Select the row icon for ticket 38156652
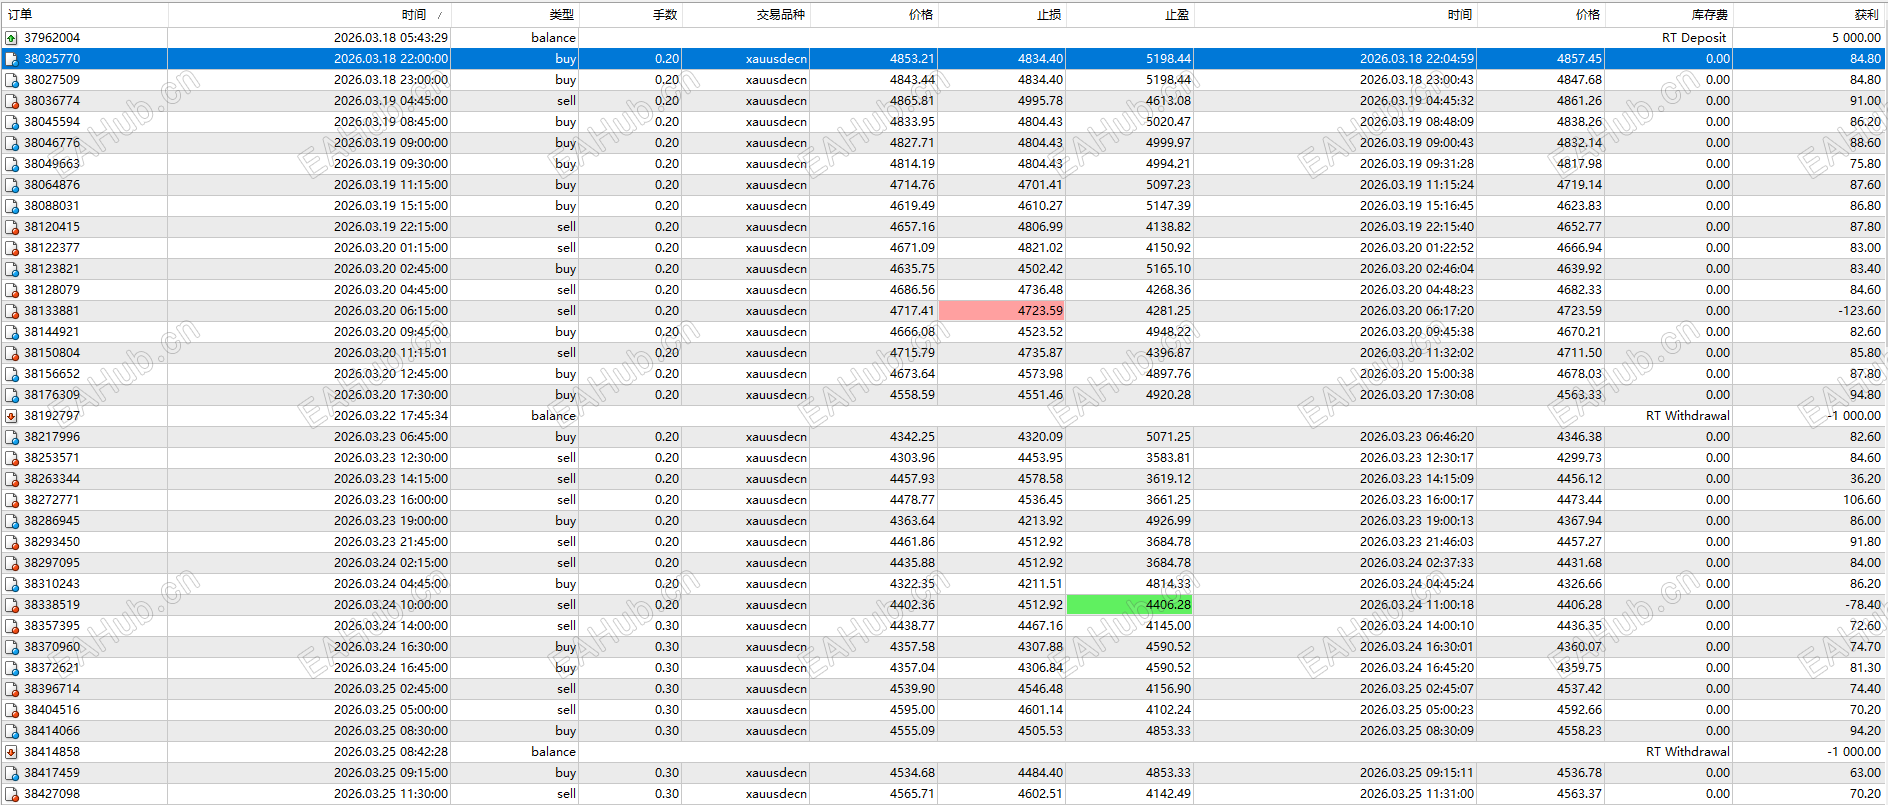 pos(11,374)
